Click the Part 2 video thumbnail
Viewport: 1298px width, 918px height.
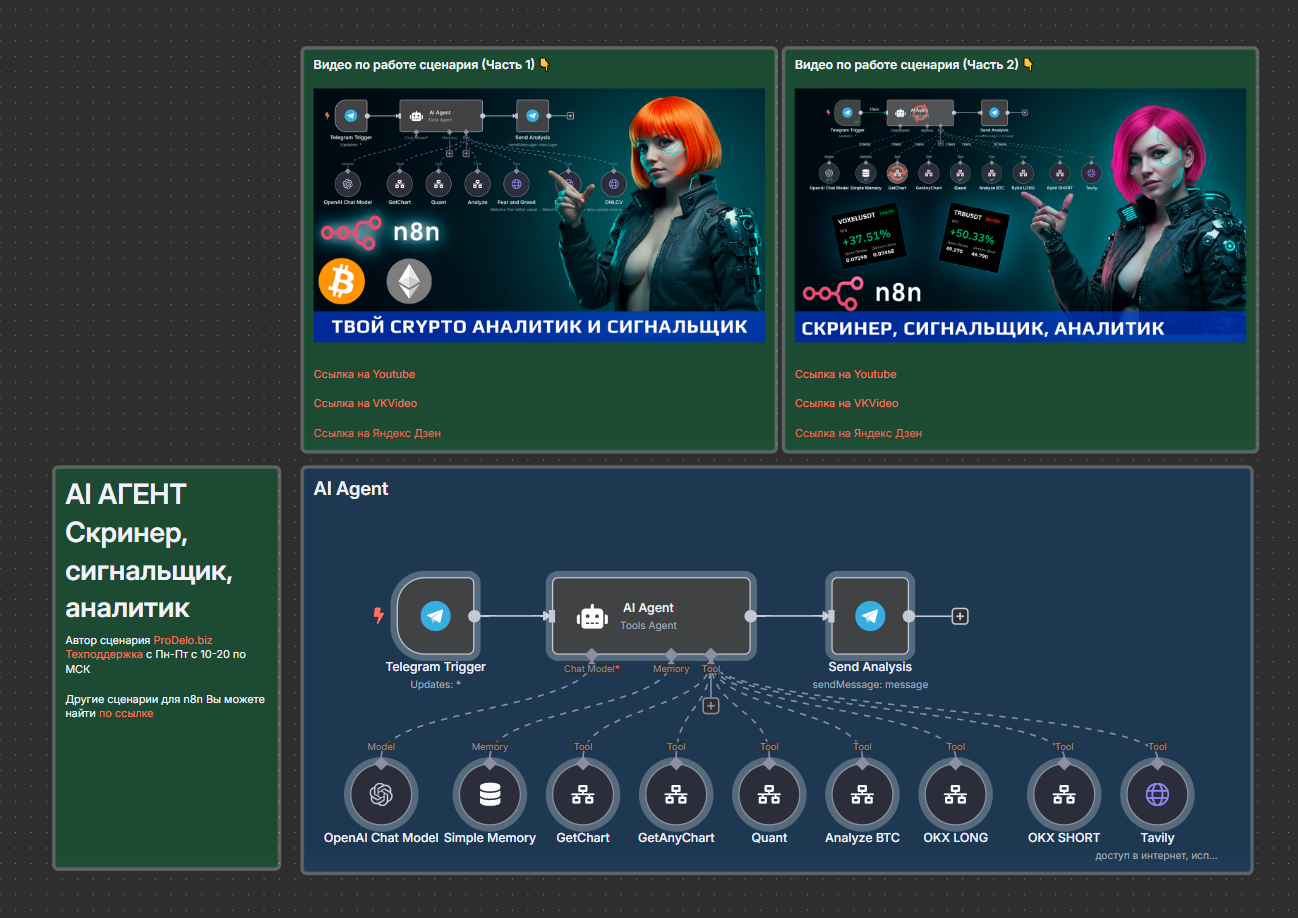(1020, 215)
